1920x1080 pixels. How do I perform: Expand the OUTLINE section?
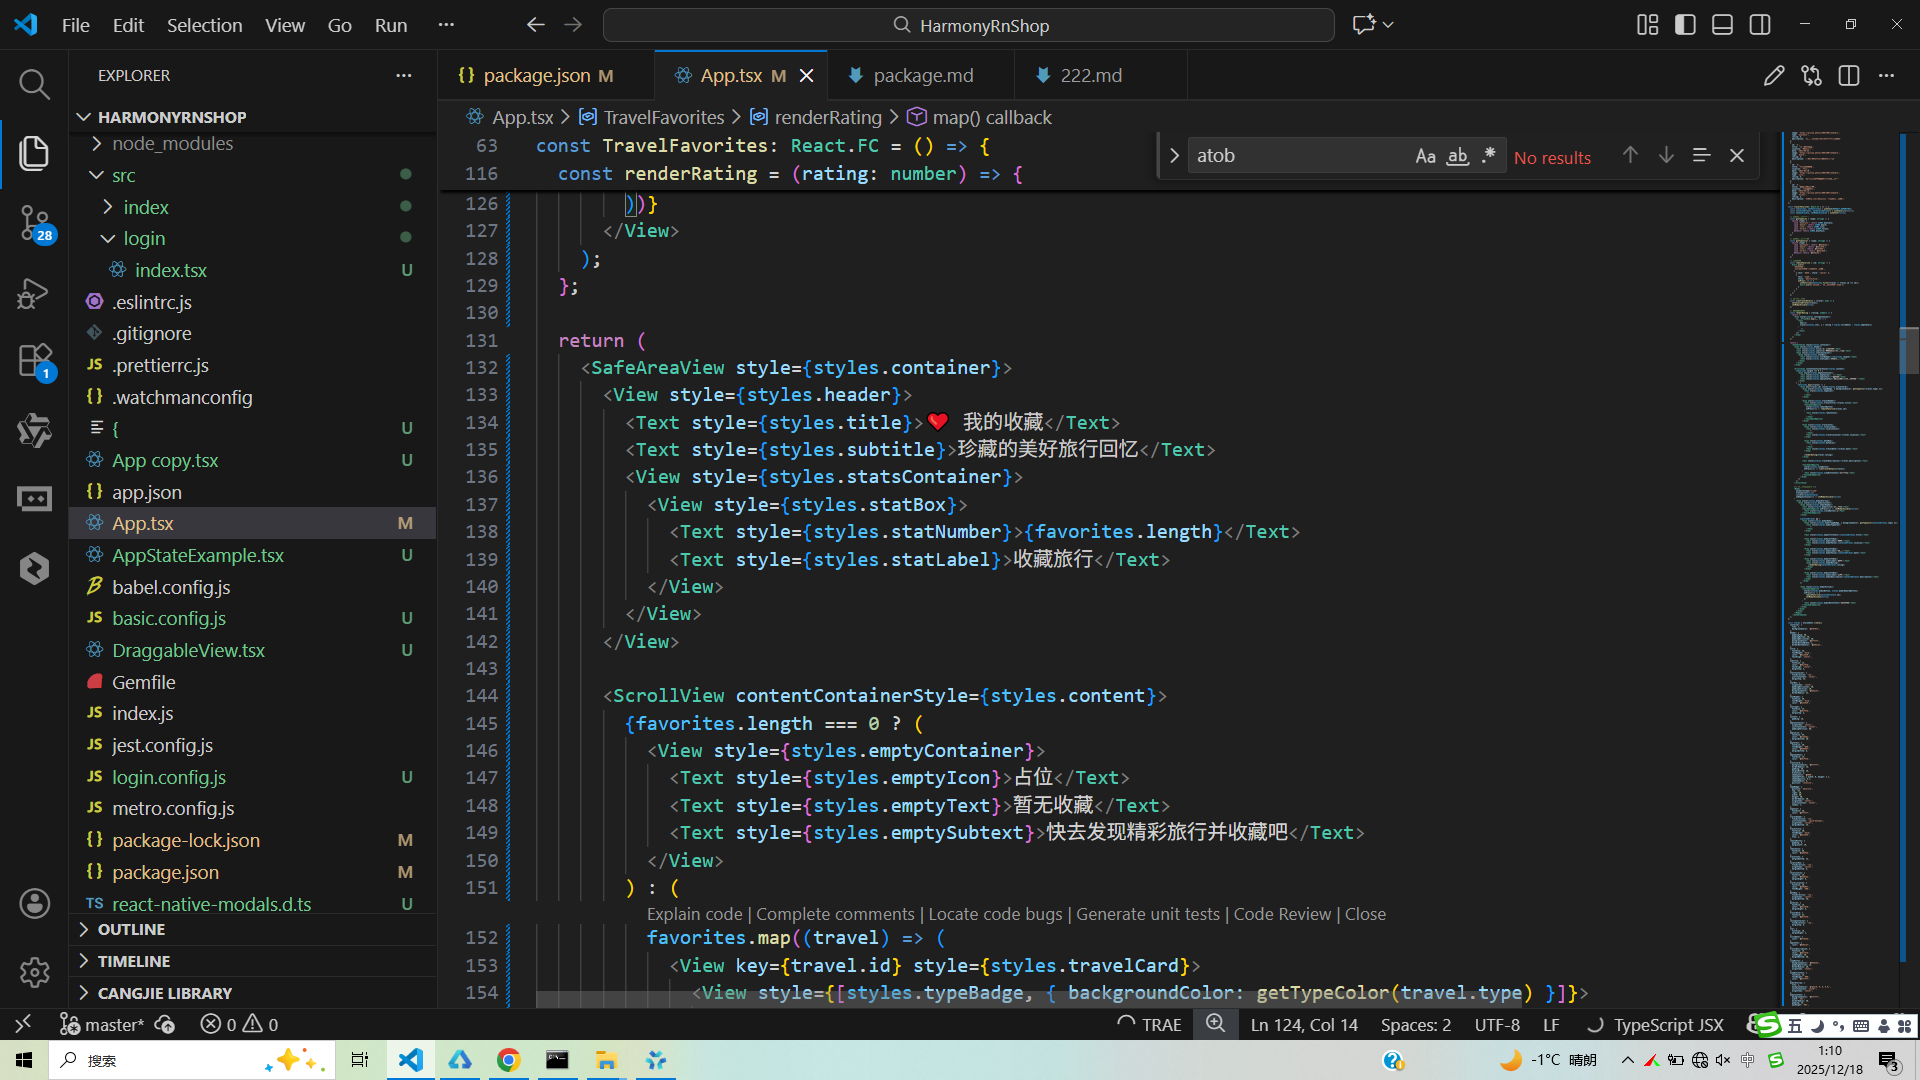tap(131, 930)
